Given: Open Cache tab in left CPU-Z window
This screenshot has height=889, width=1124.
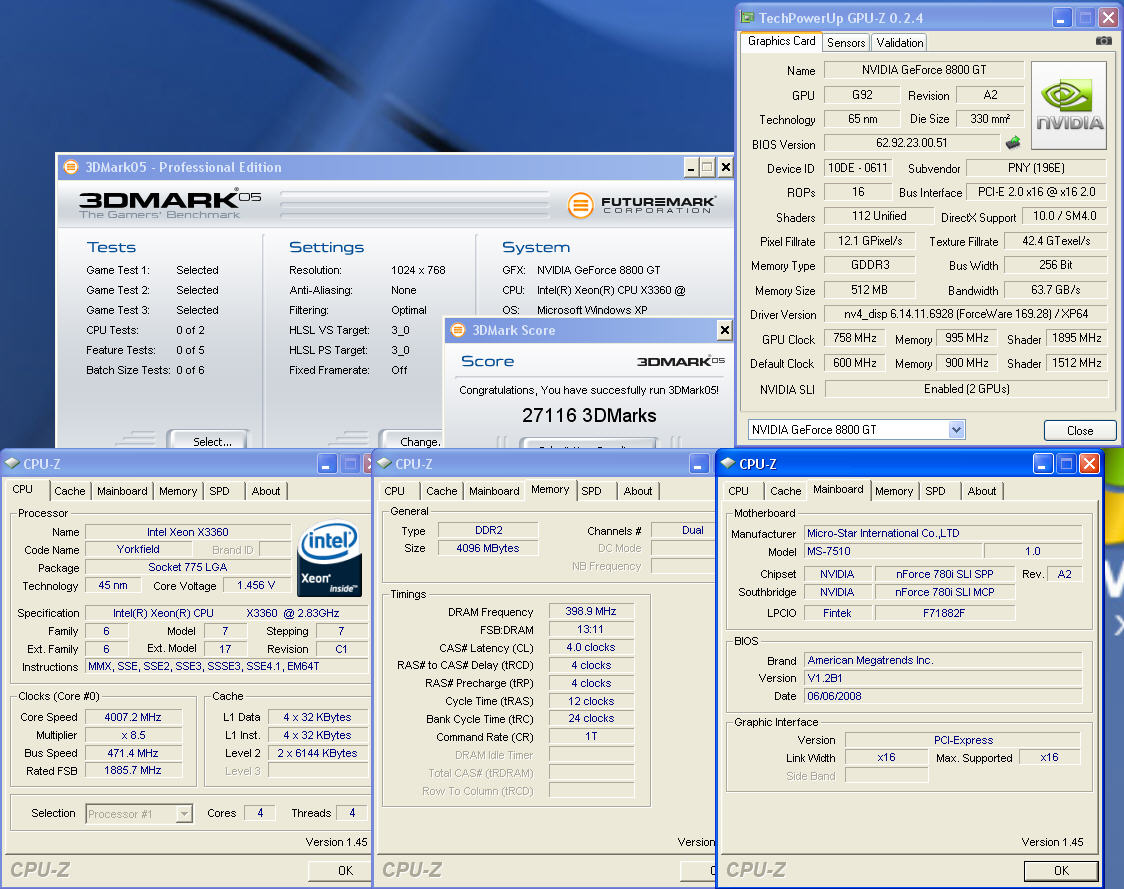Looking at the screenshot, I should (x=70, y=491).
